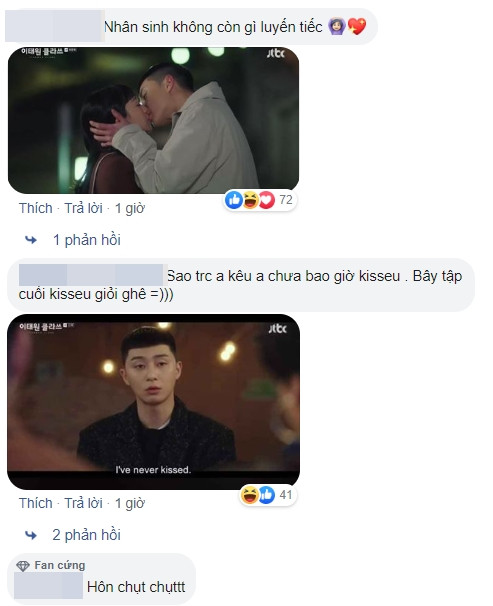Click Trả lời under the kiss photo comment

(83, 208)
